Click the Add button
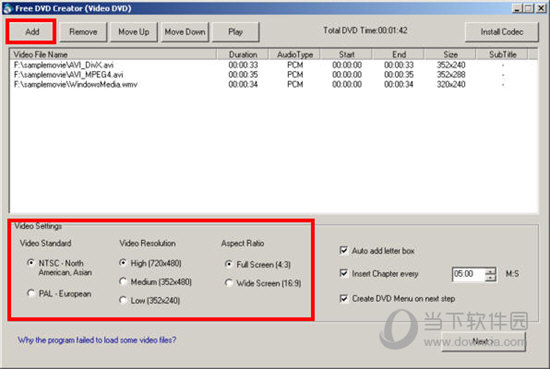 coord(31,32)
